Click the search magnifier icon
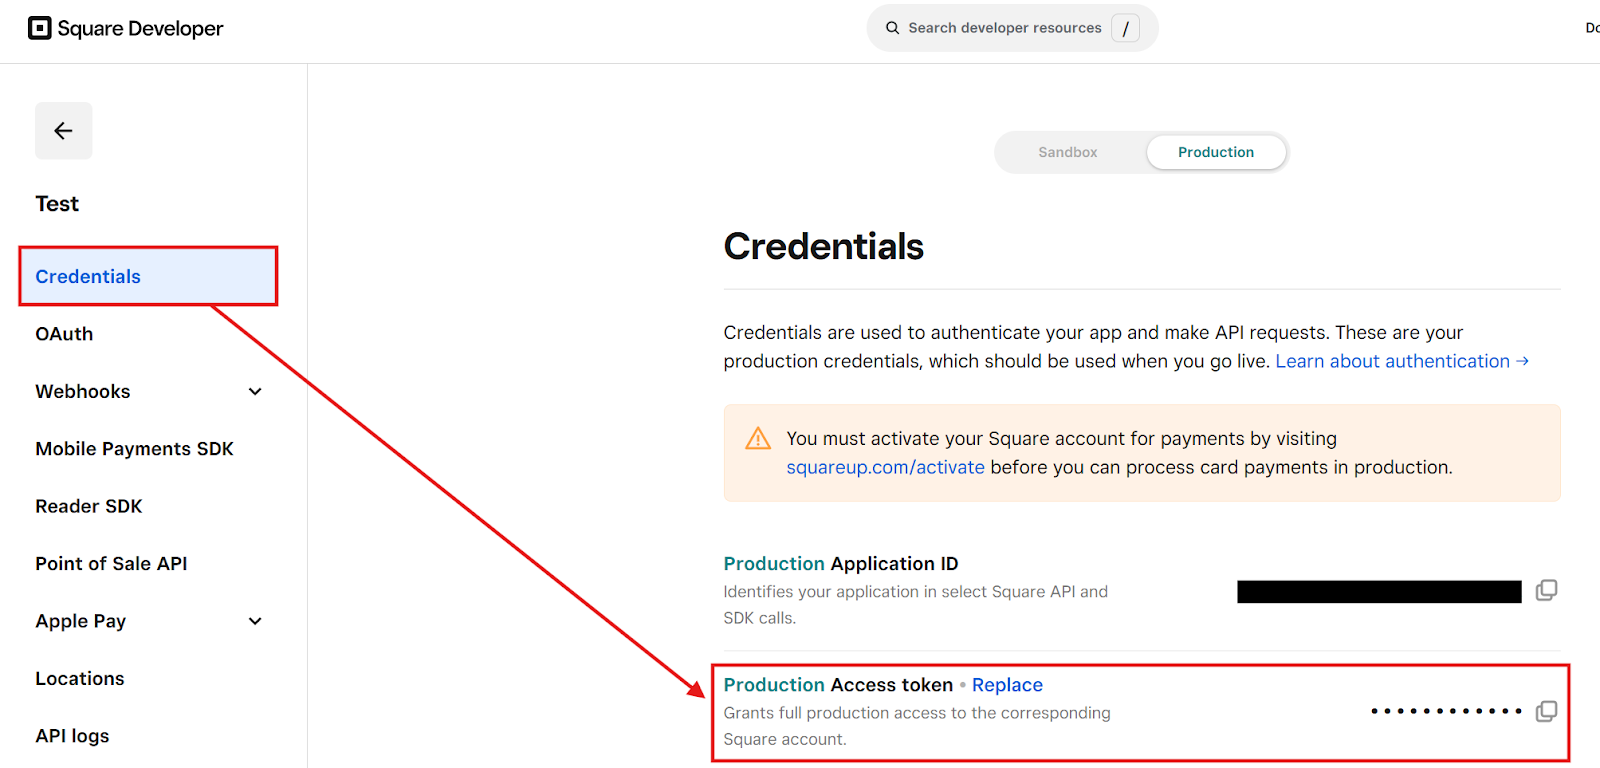The width and height of the screenshot is (1600, 768). click(892, 28)
